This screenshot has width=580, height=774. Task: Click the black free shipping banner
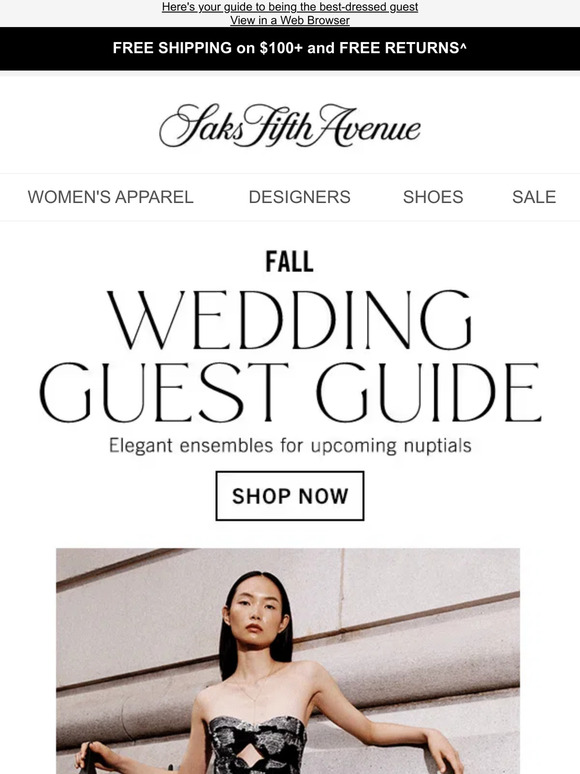pyautogui.click(x=290, y=48)
